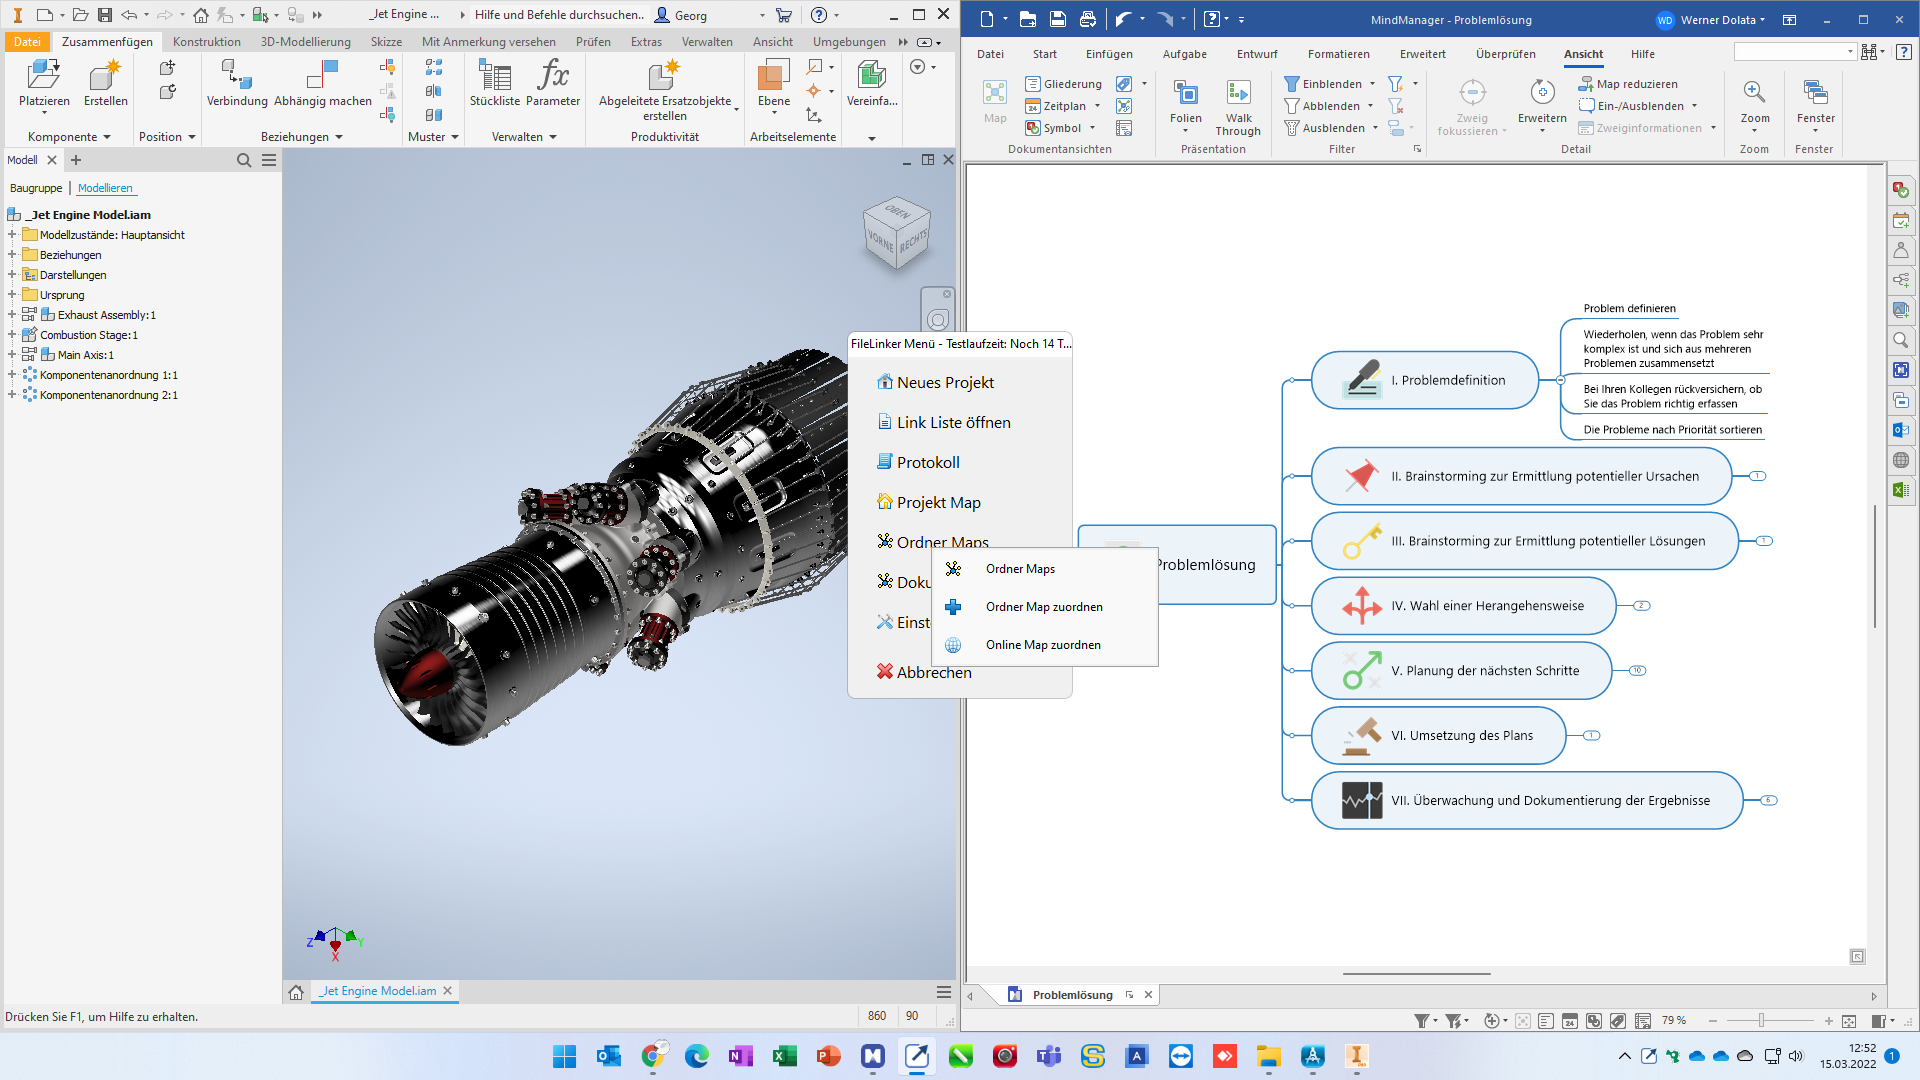Expand Main Axis:1 tree node
The height and width of the screenshot is (1080, 1920).
[12, 355]
